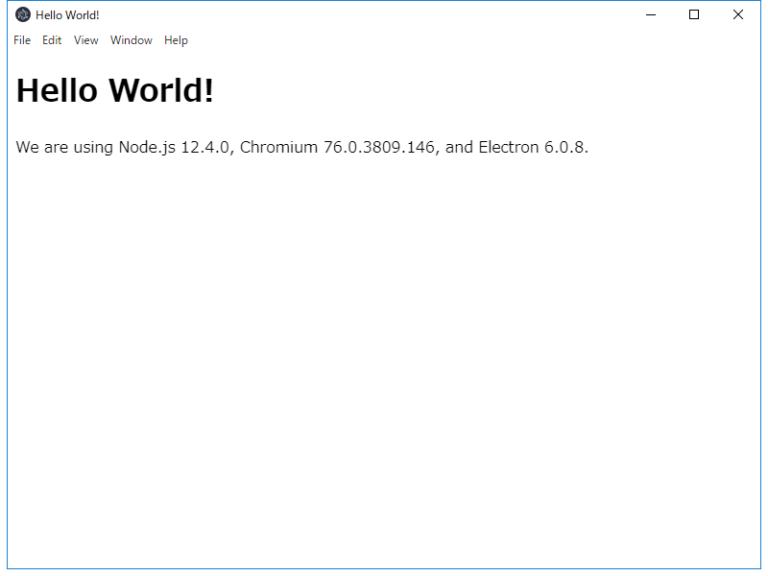
Task: Click the Chromium version 76.0.3809.146
Action: [379, 147]
